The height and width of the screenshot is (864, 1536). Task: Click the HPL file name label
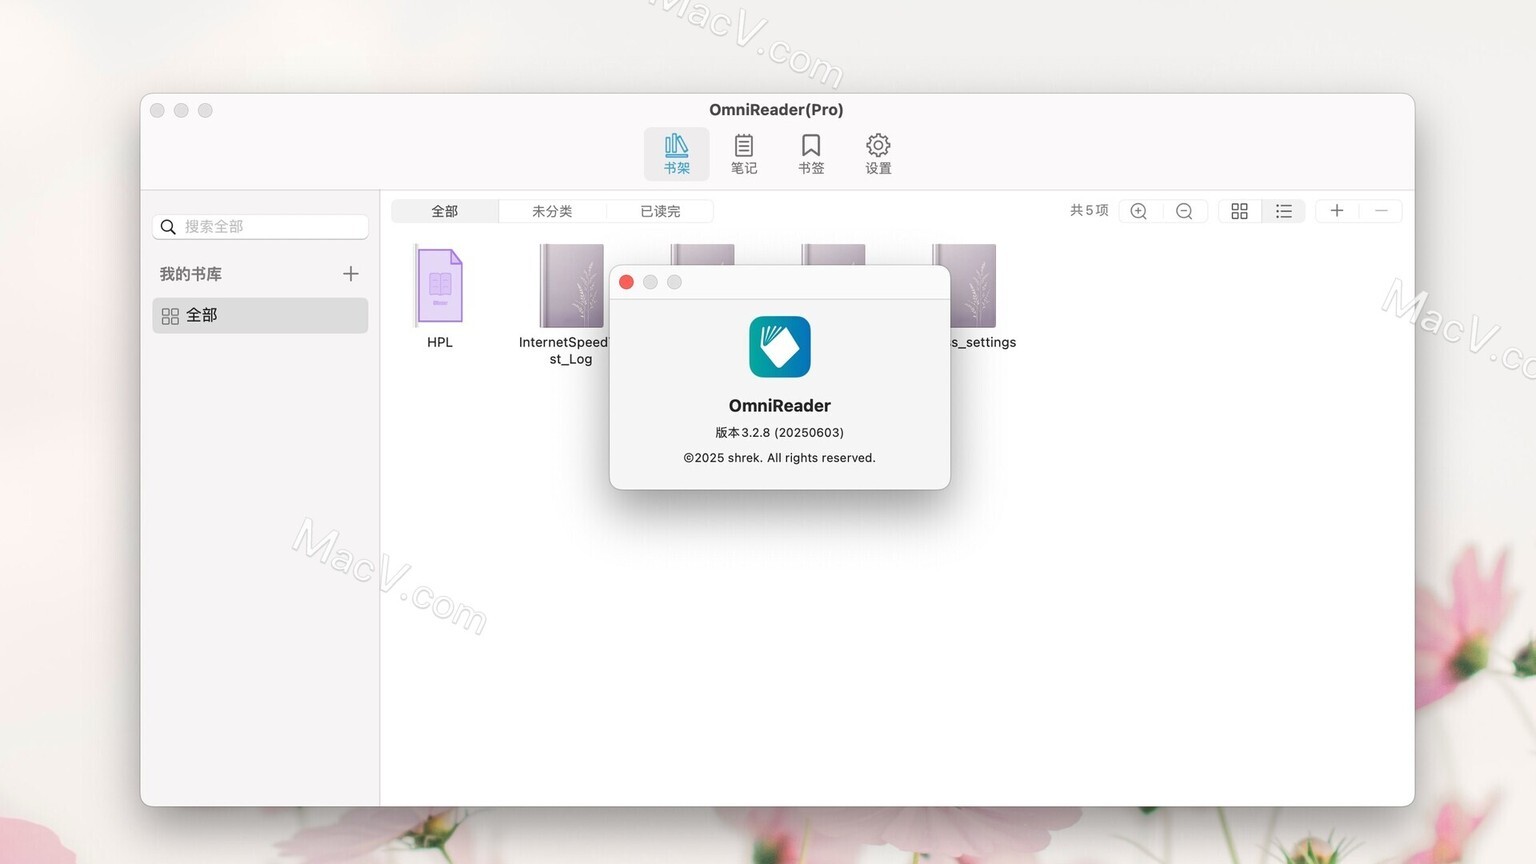click(x=440, y=342)
